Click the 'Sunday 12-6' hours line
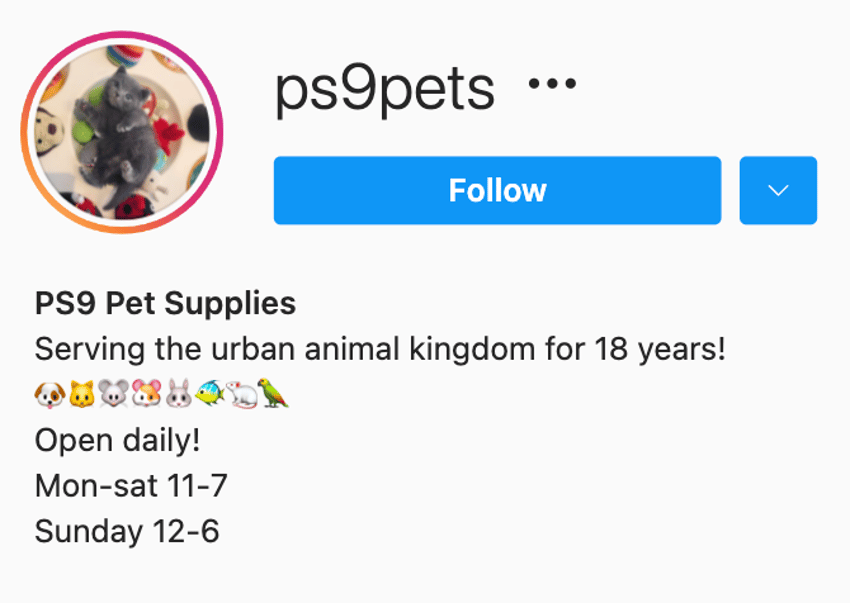Screen dimensions: 850x603 127,531
